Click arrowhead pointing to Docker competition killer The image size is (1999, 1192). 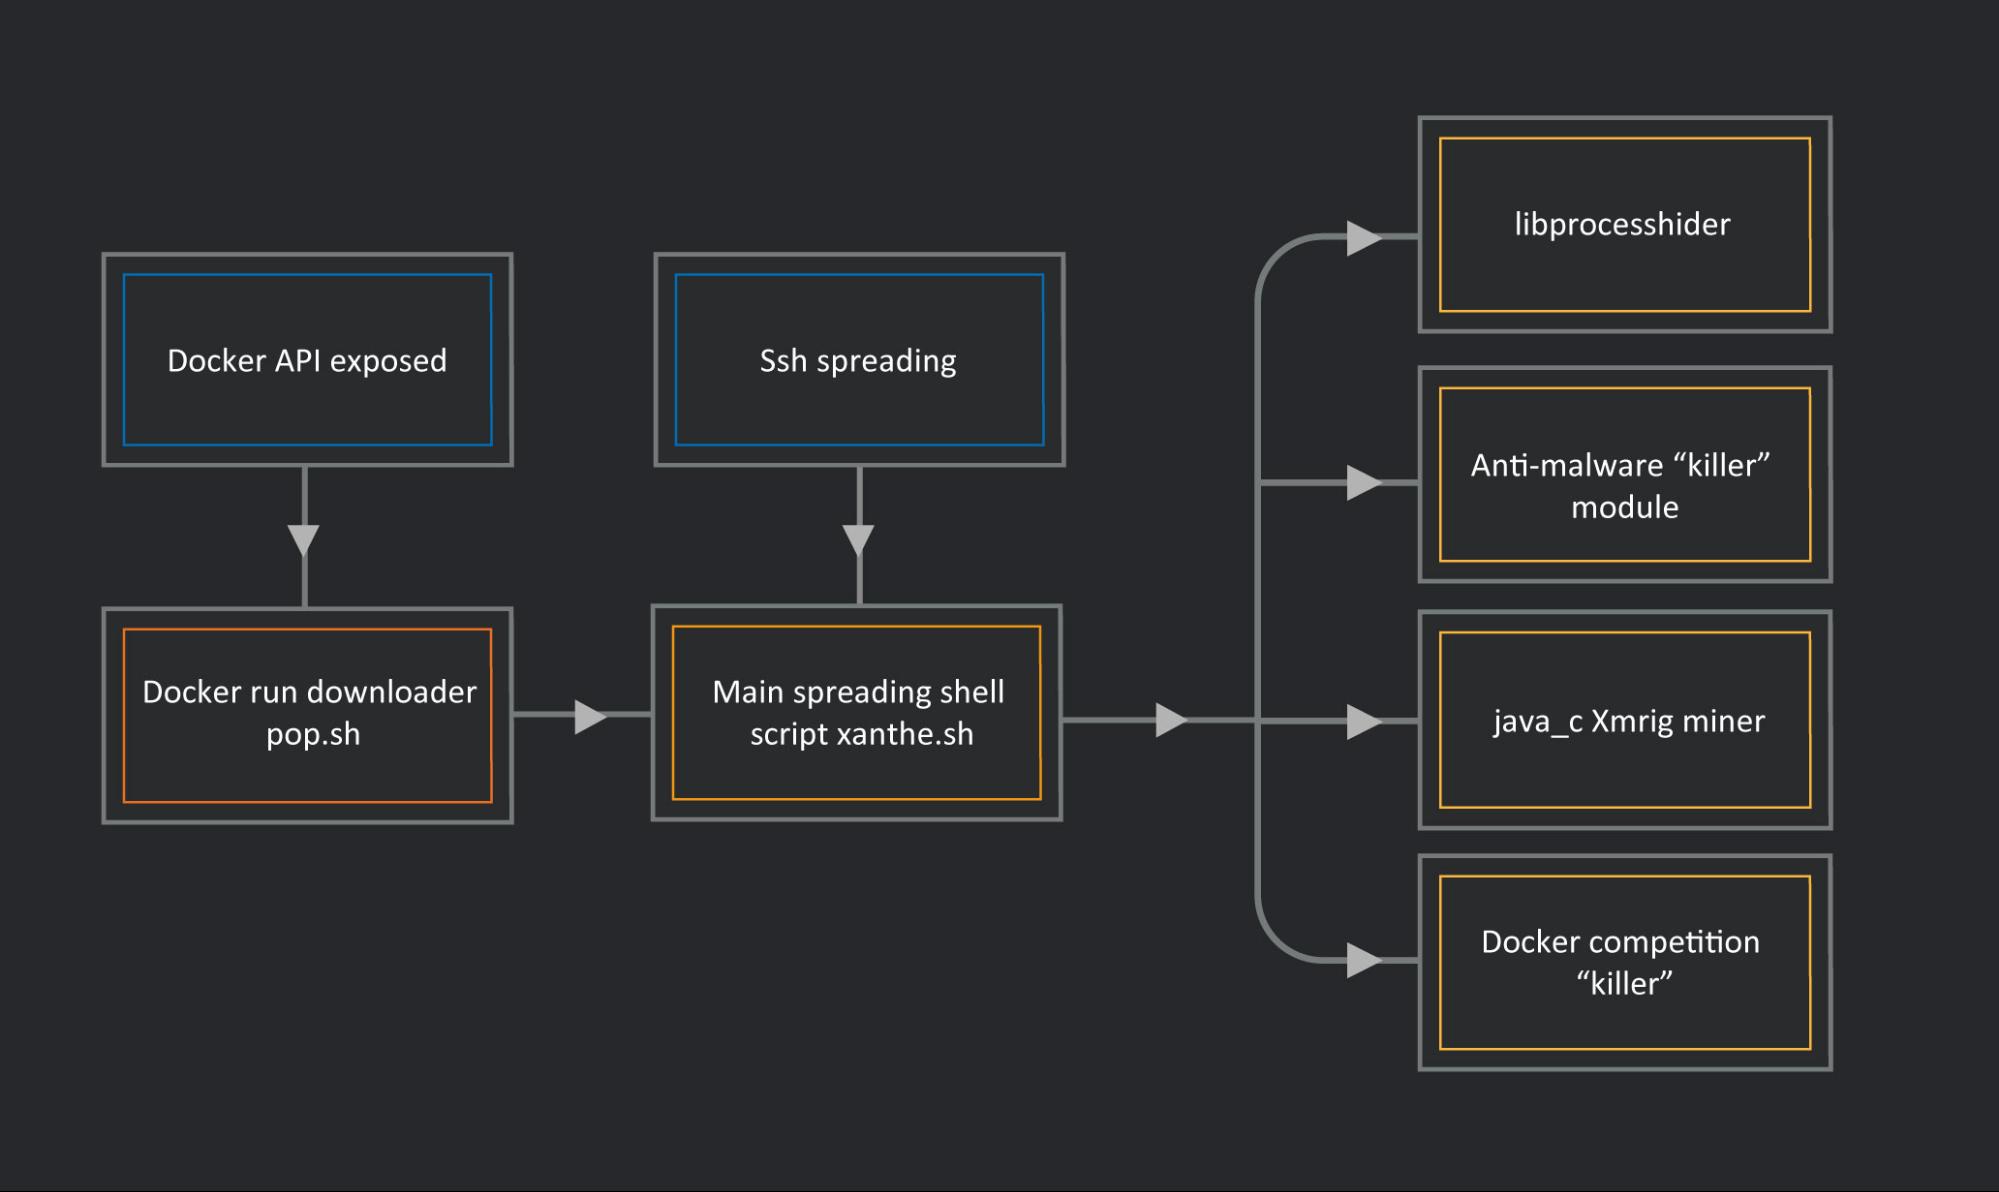coord(1362,960)
